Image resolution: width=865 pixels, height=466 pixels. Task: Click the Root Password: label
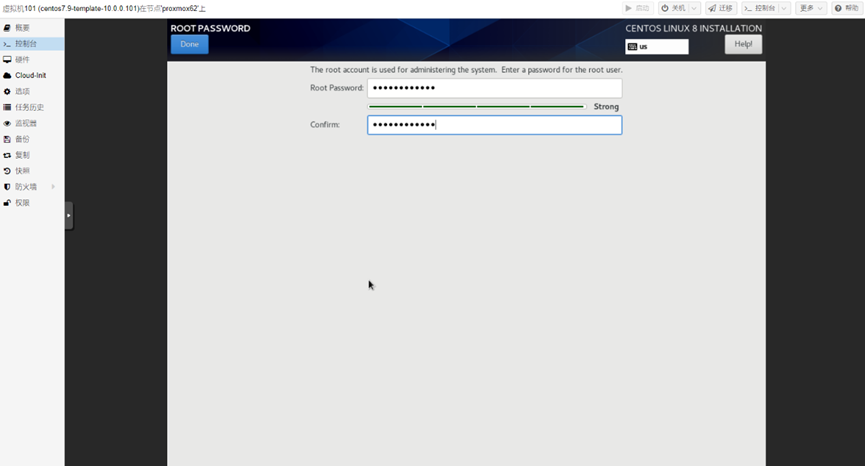[x=337, y=88]
